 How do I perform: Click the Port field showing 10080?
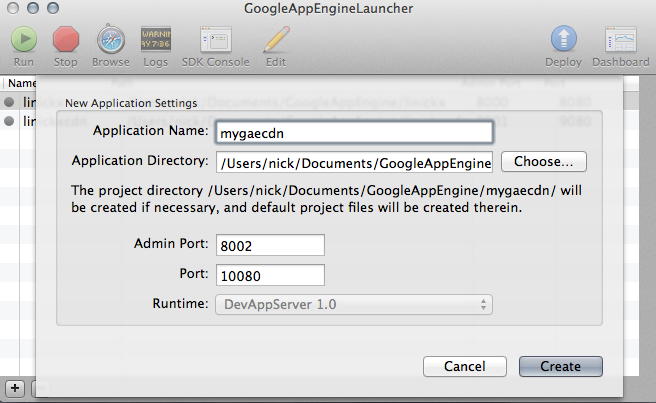[270, 275]
